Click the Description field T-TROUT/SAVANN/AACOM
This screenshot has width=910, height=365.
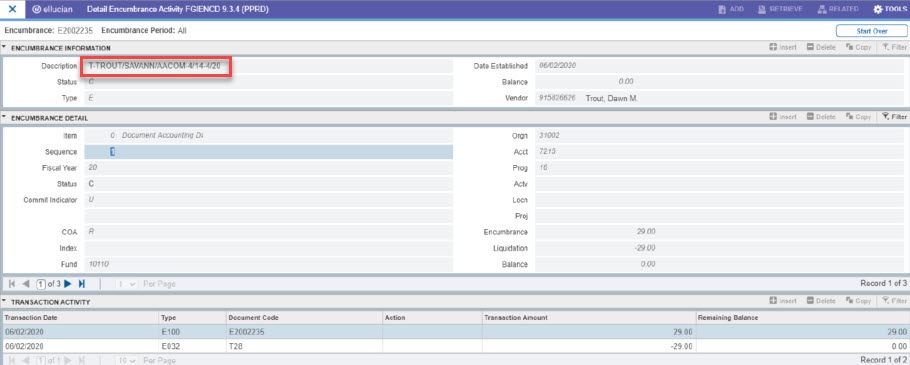269,66
